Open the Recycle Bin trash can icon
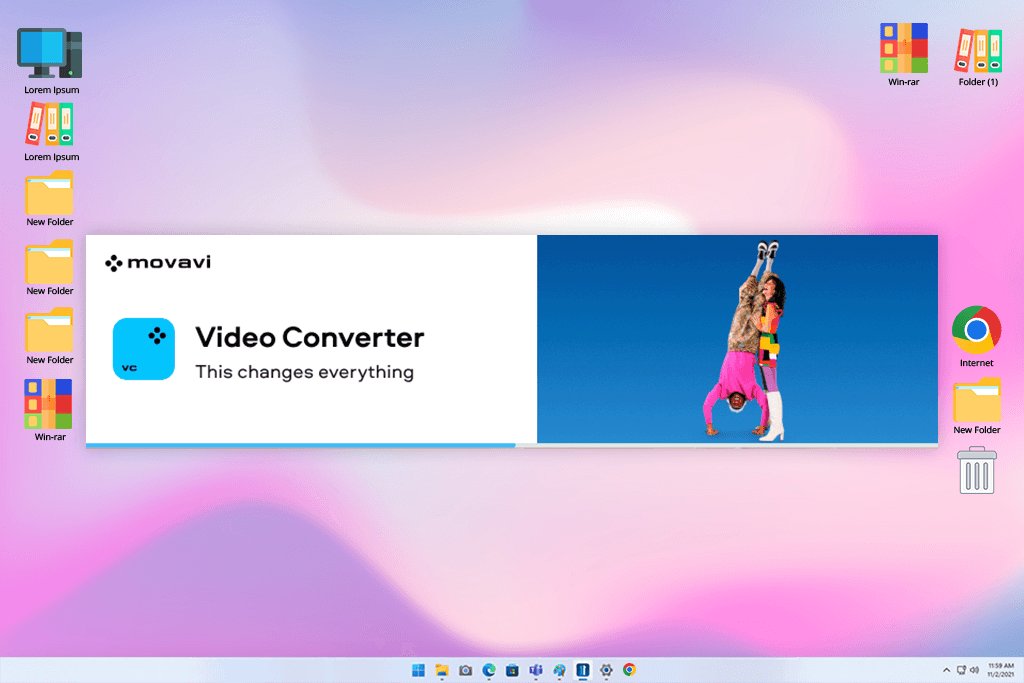This screenshot has width=1024, height=683. pyautogui.click(x=977, y=470)
